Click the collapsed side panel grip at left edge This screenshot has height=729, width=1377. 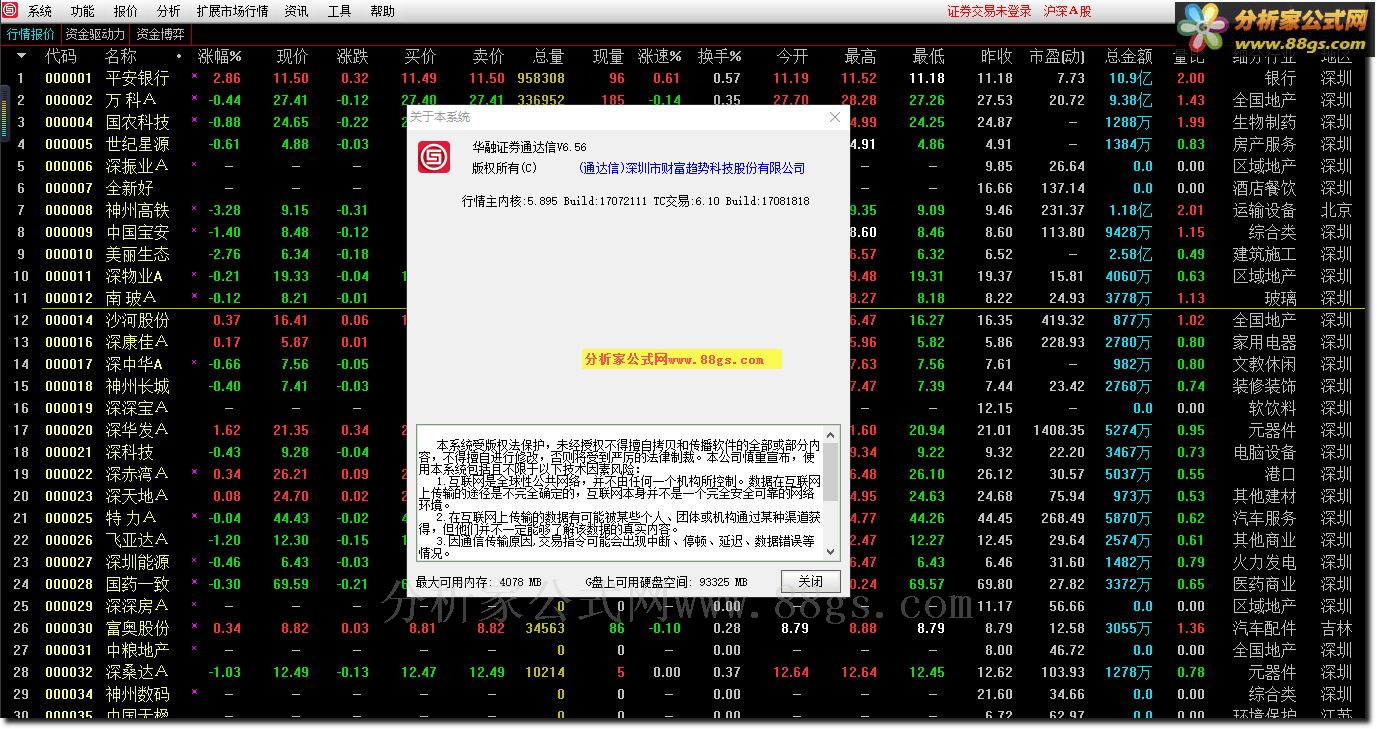[4, 113]
